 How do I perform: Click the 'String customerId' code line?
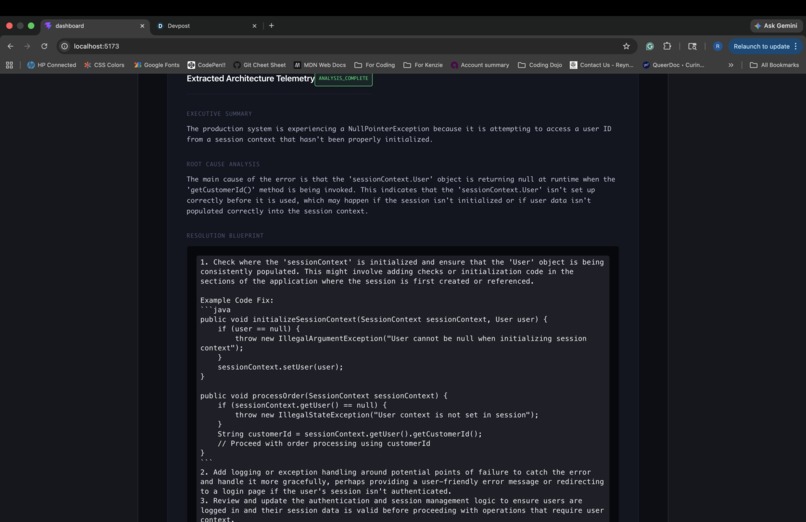click(350, 434)
